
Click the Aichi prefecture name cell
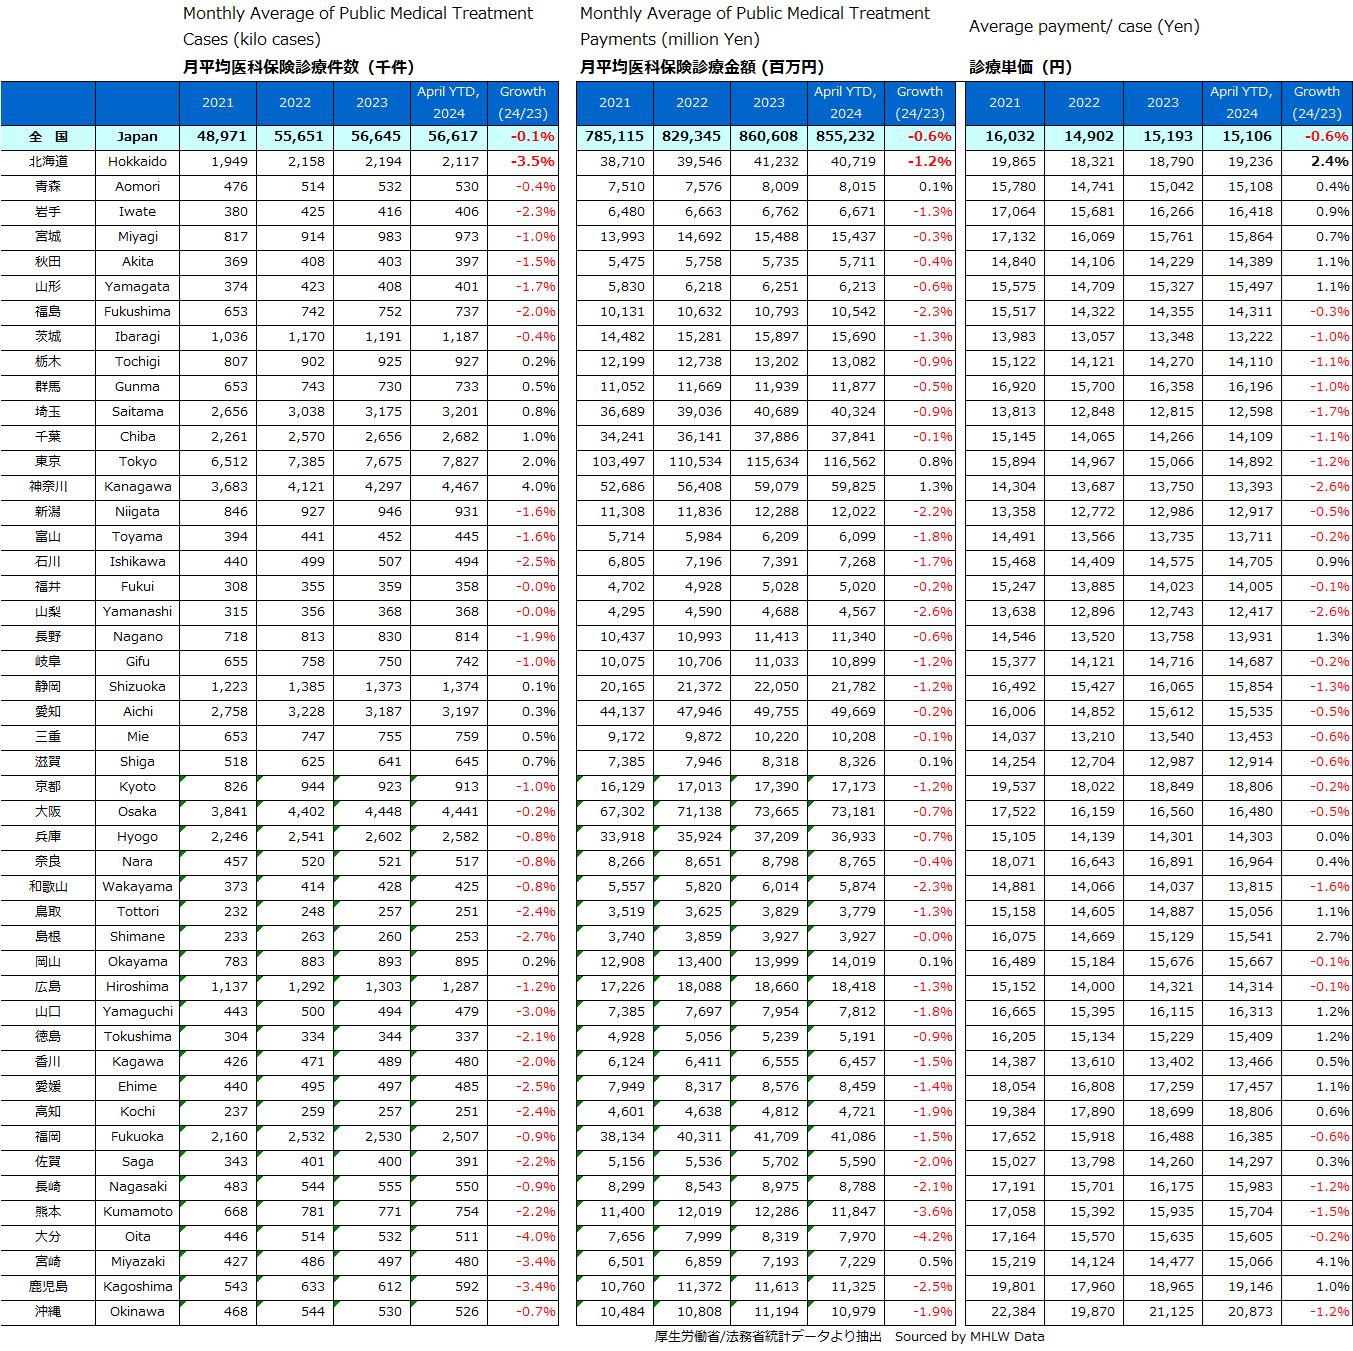[137, 712]
